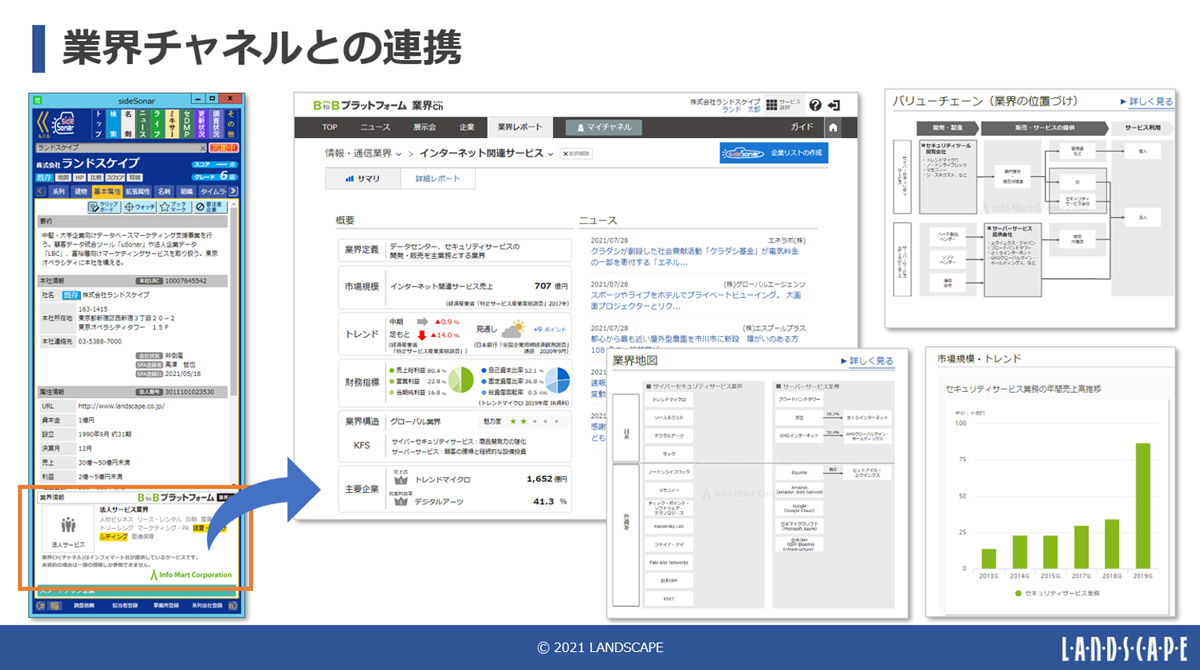The height and width of the screenshot is (670, 1200).
Task: Click the セキュリティサービス業務 chart legend marker
Action: [1016, 594]
